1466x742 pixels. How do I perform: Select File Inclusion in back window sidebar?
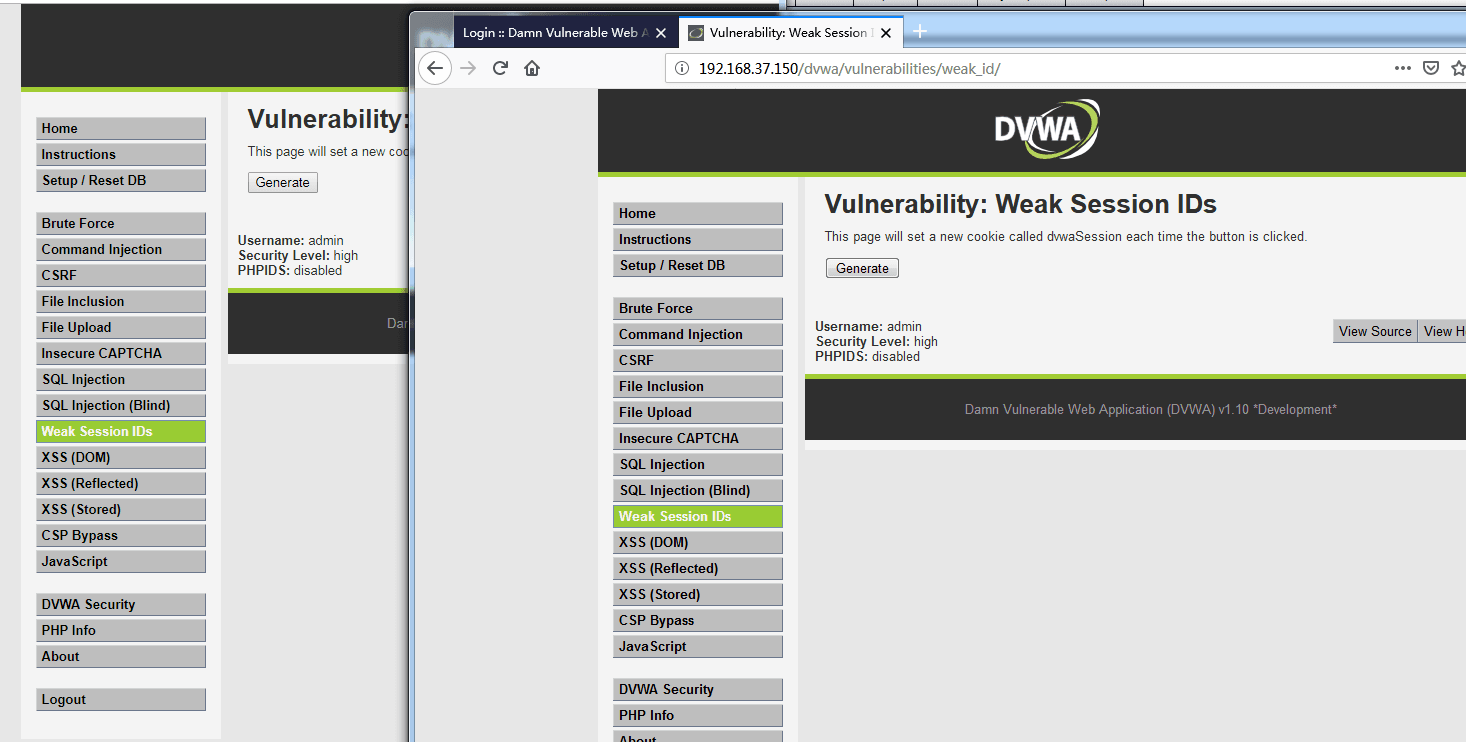coord(121,301)
